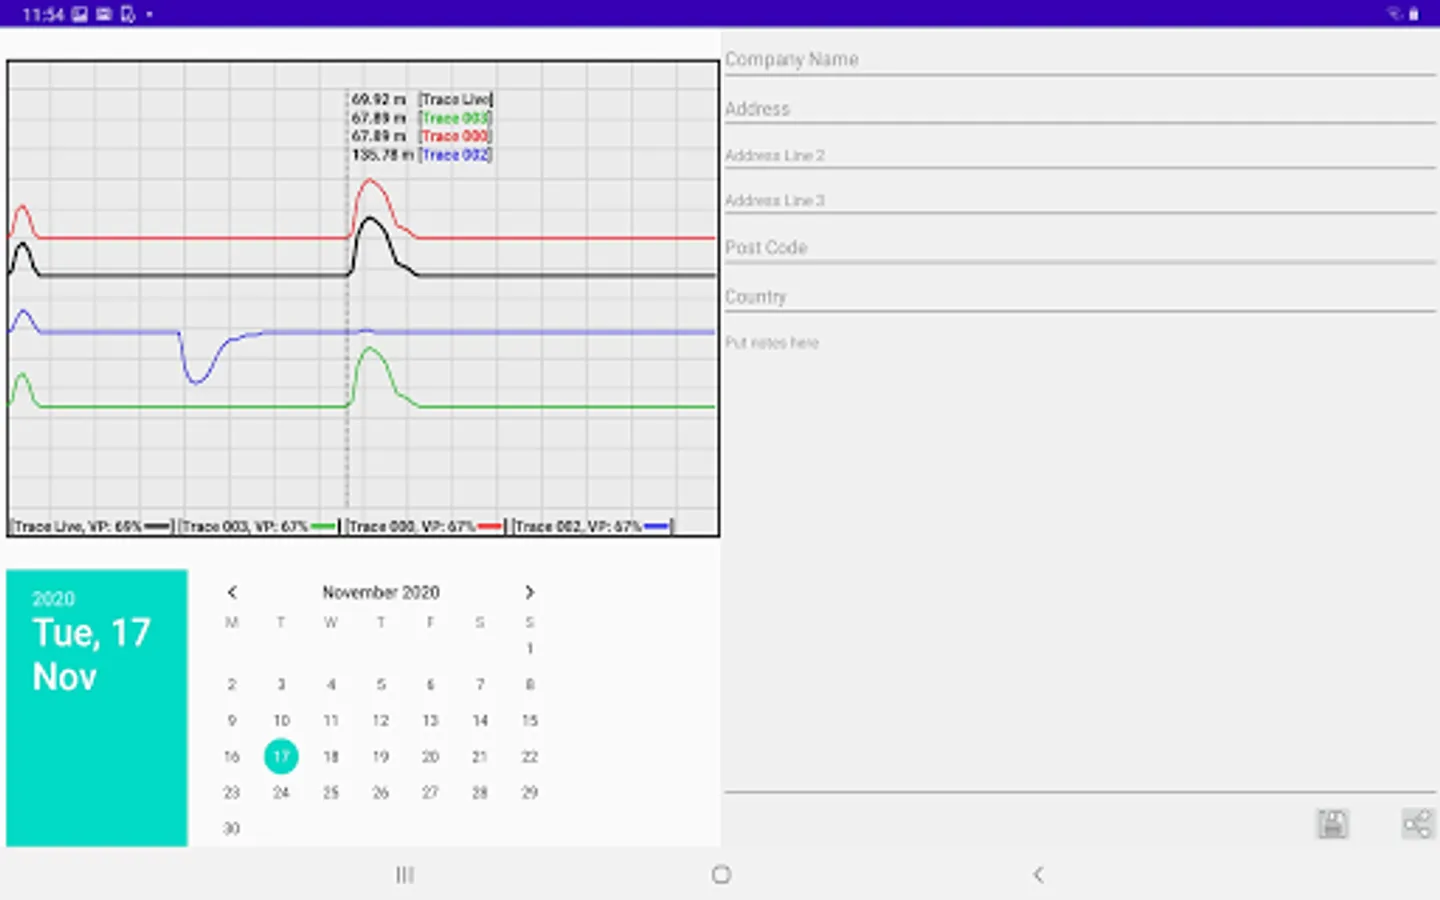Go to next month in calendar
The image size is (1440, 900).
pyautogui.click(x=529, y=592)
